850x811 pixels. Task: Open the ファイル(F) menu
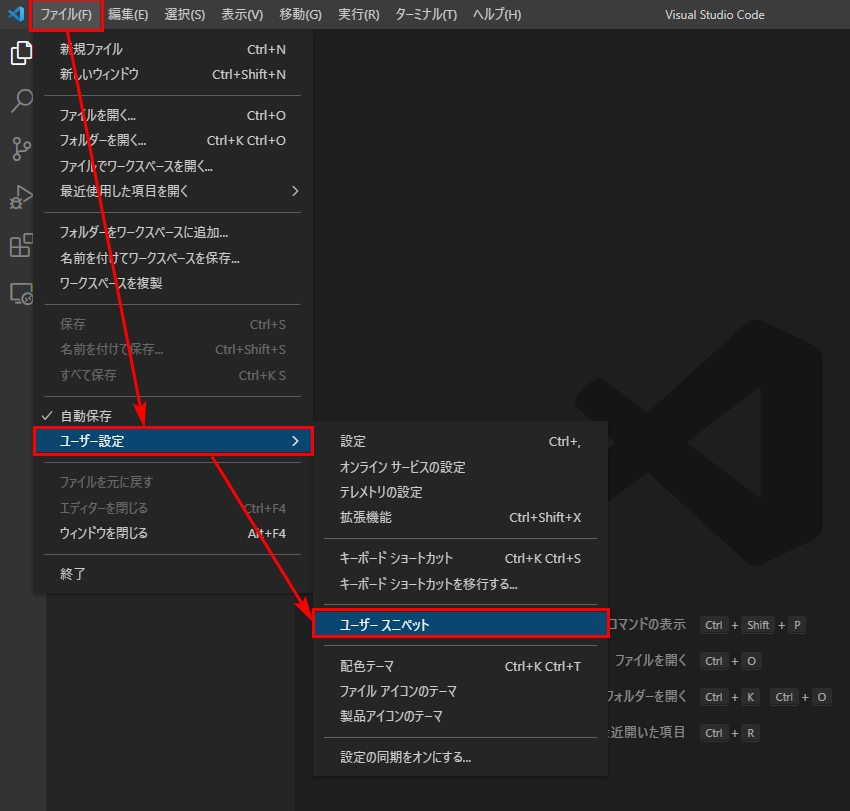[66, 15]
